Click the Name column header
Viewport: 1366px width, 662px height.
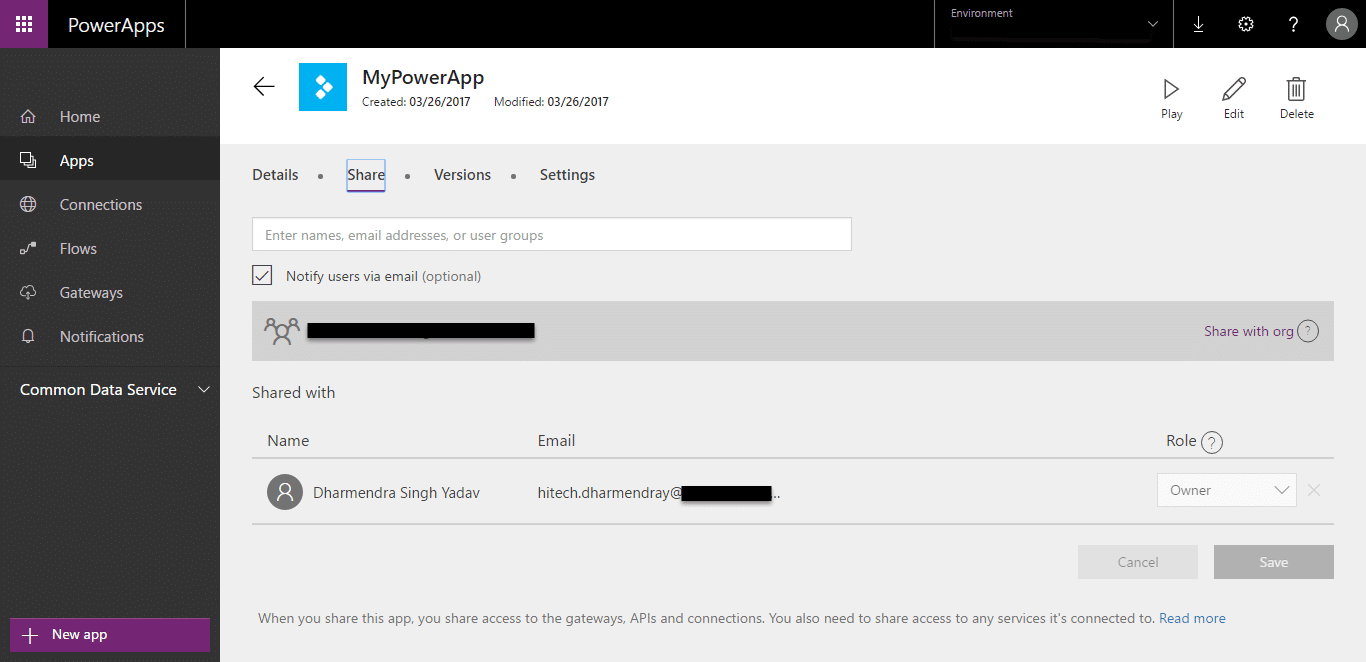click(288, 441)
